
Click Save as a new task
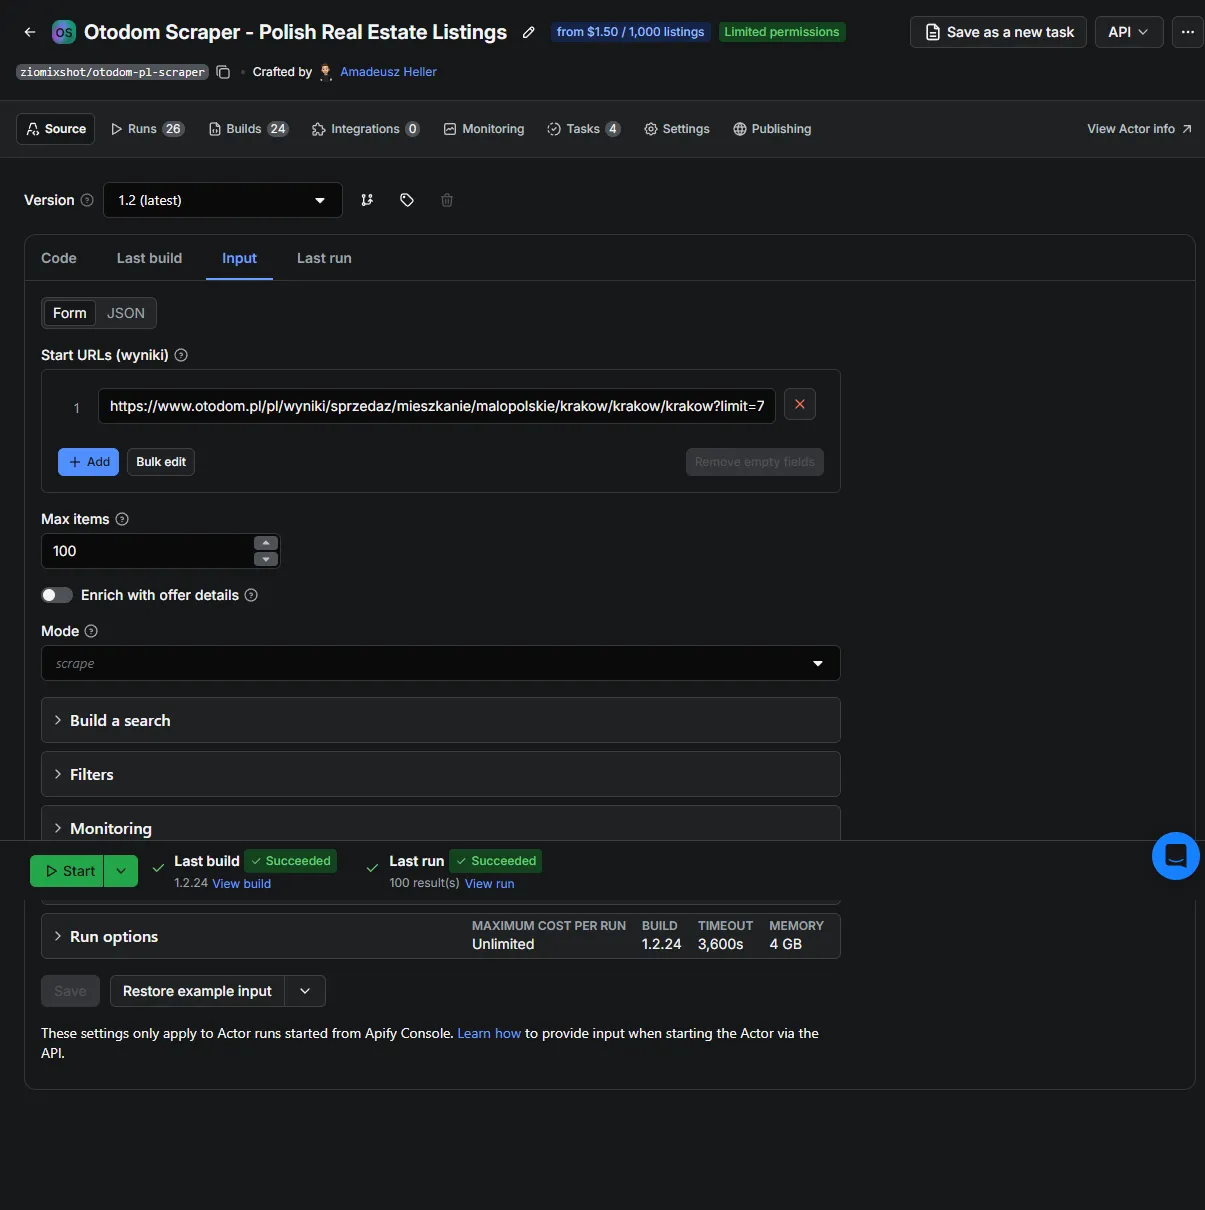tap(998, 32)
